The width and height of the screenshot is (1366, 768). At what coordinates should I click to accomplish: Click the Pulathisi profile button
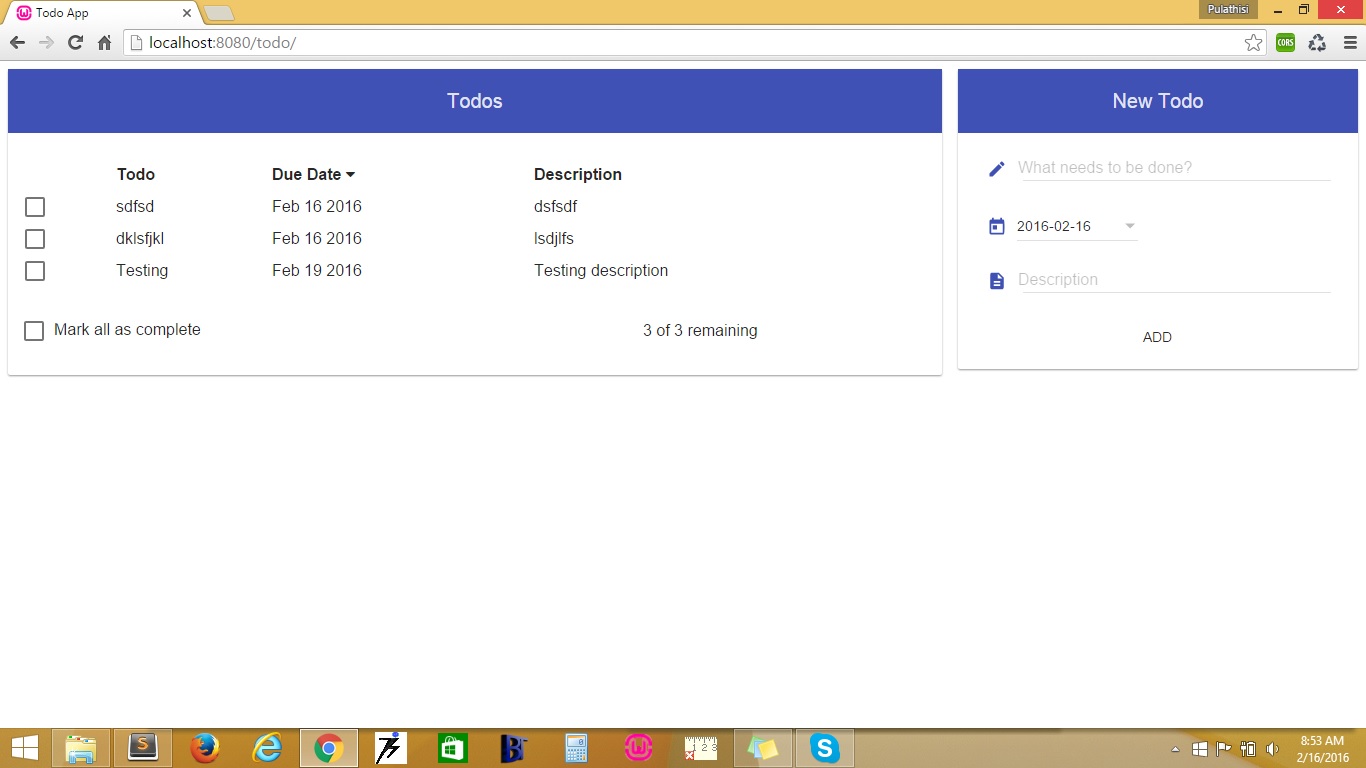pos(1228,9)
